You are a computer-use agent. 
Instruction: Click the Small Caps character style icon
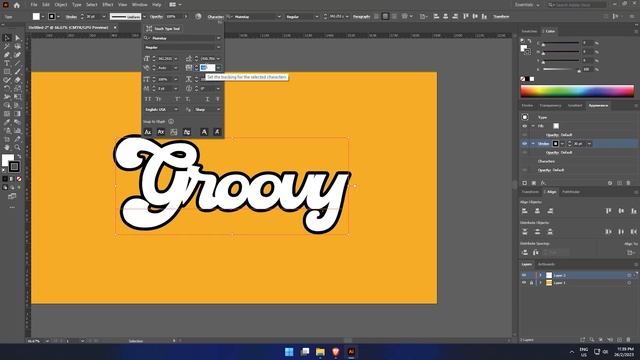pos(158,99)
